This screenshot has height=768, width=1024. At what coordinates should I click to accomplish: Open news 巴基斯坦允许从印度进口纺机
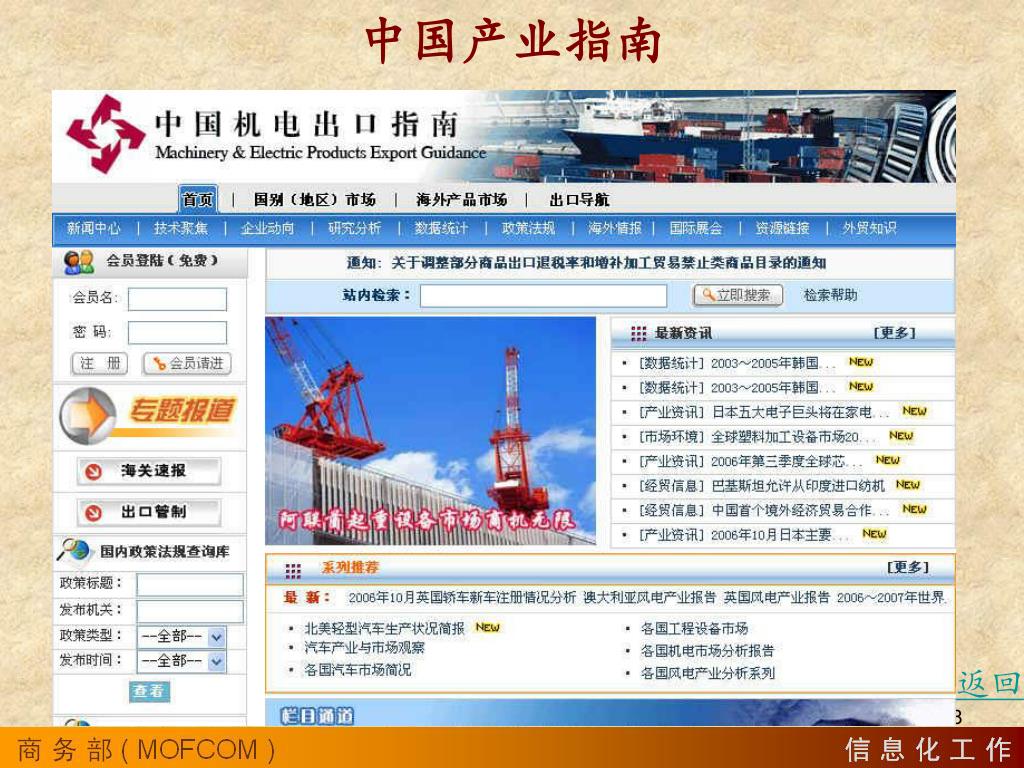(798, 486)
